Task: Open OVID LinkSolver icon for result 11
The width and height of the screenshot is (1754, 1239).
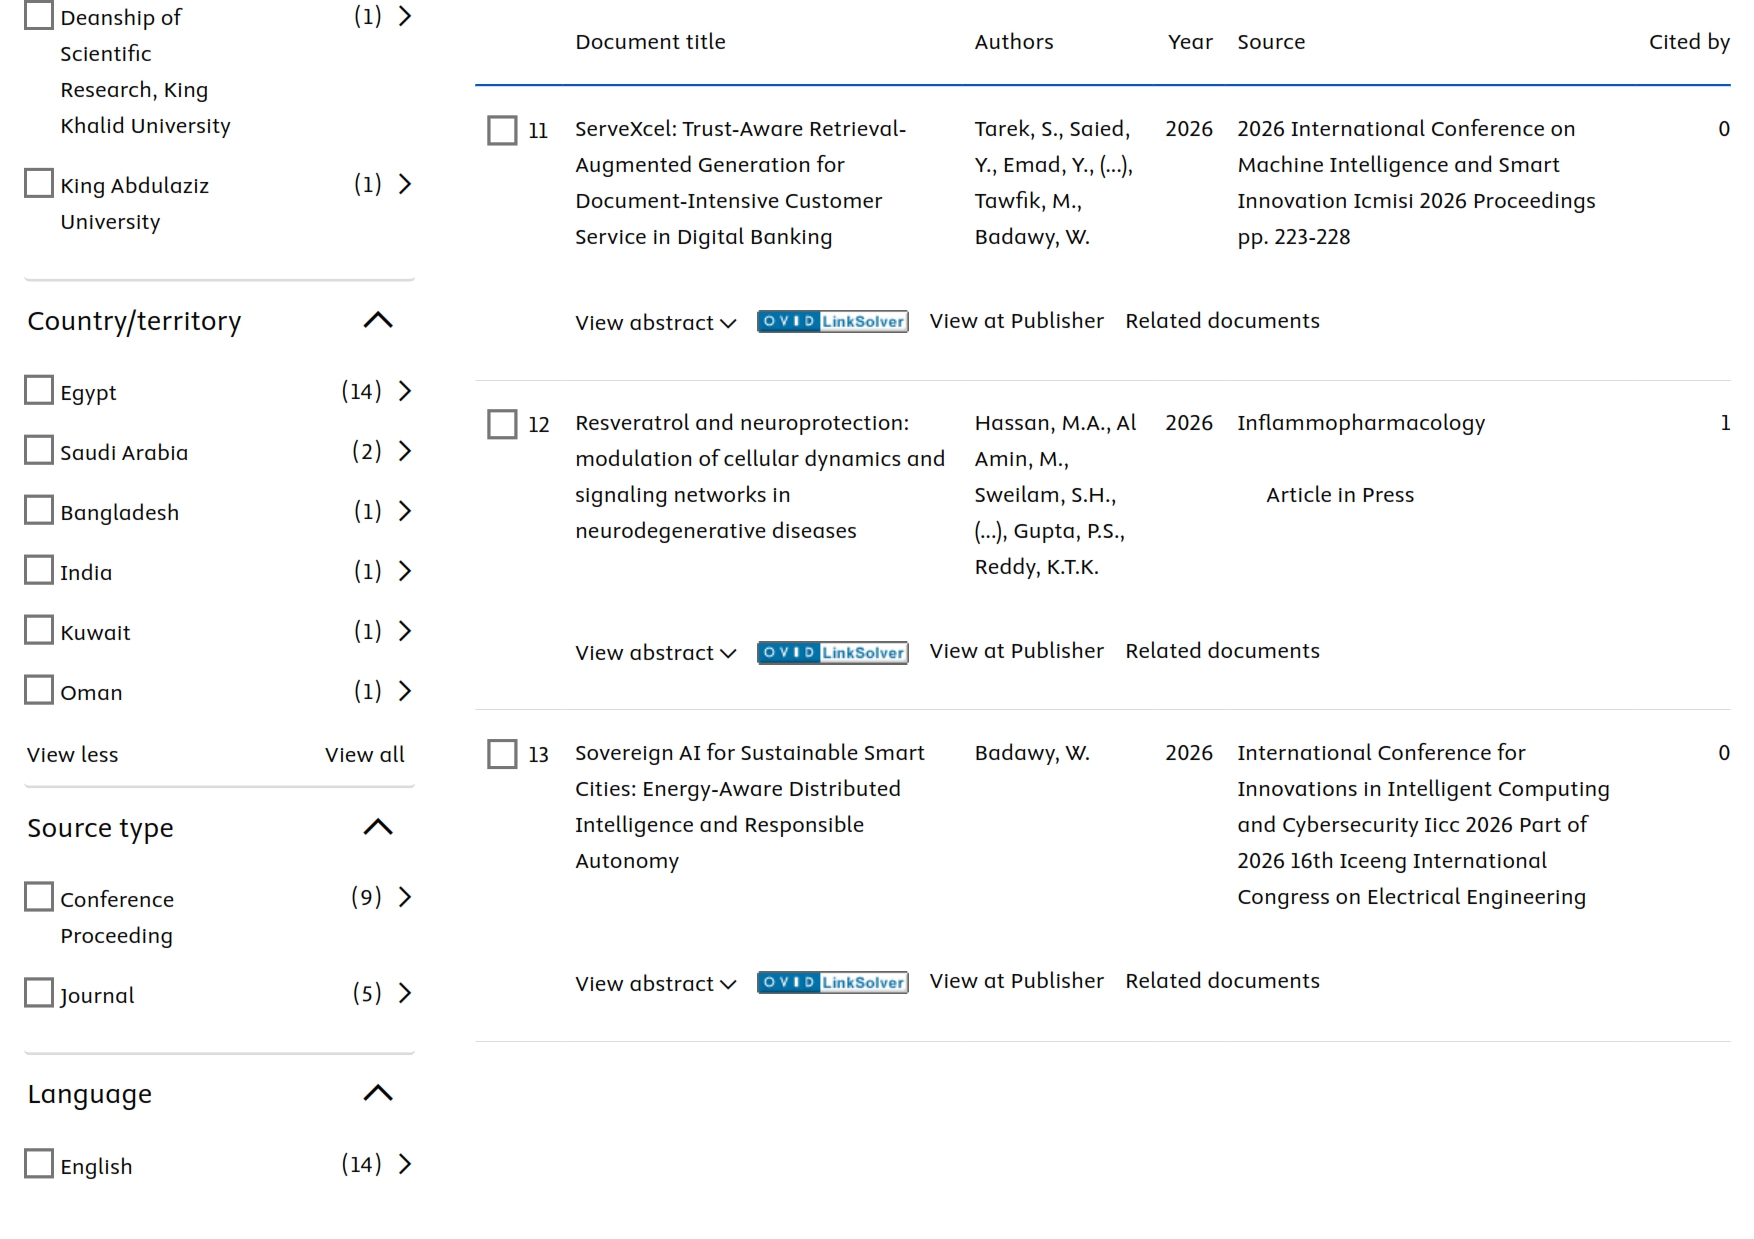Action: [x=832, y=321]
